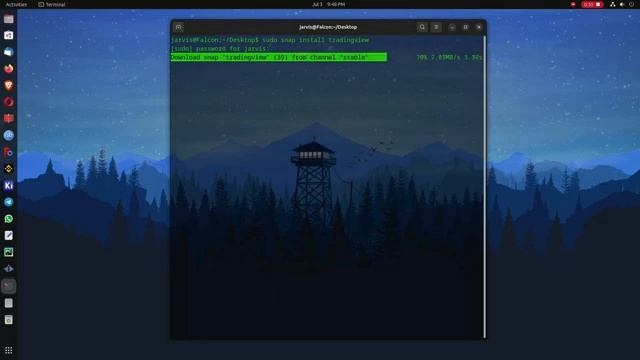
Task: Open Telegram from the dock
Action: click(9, 202)
